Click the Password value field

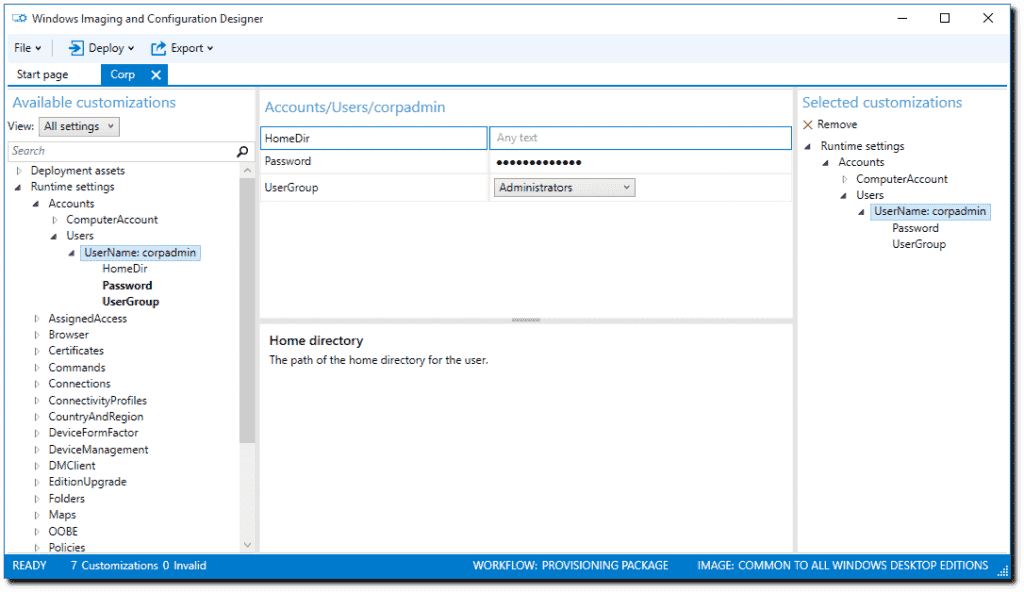point(640,162)
